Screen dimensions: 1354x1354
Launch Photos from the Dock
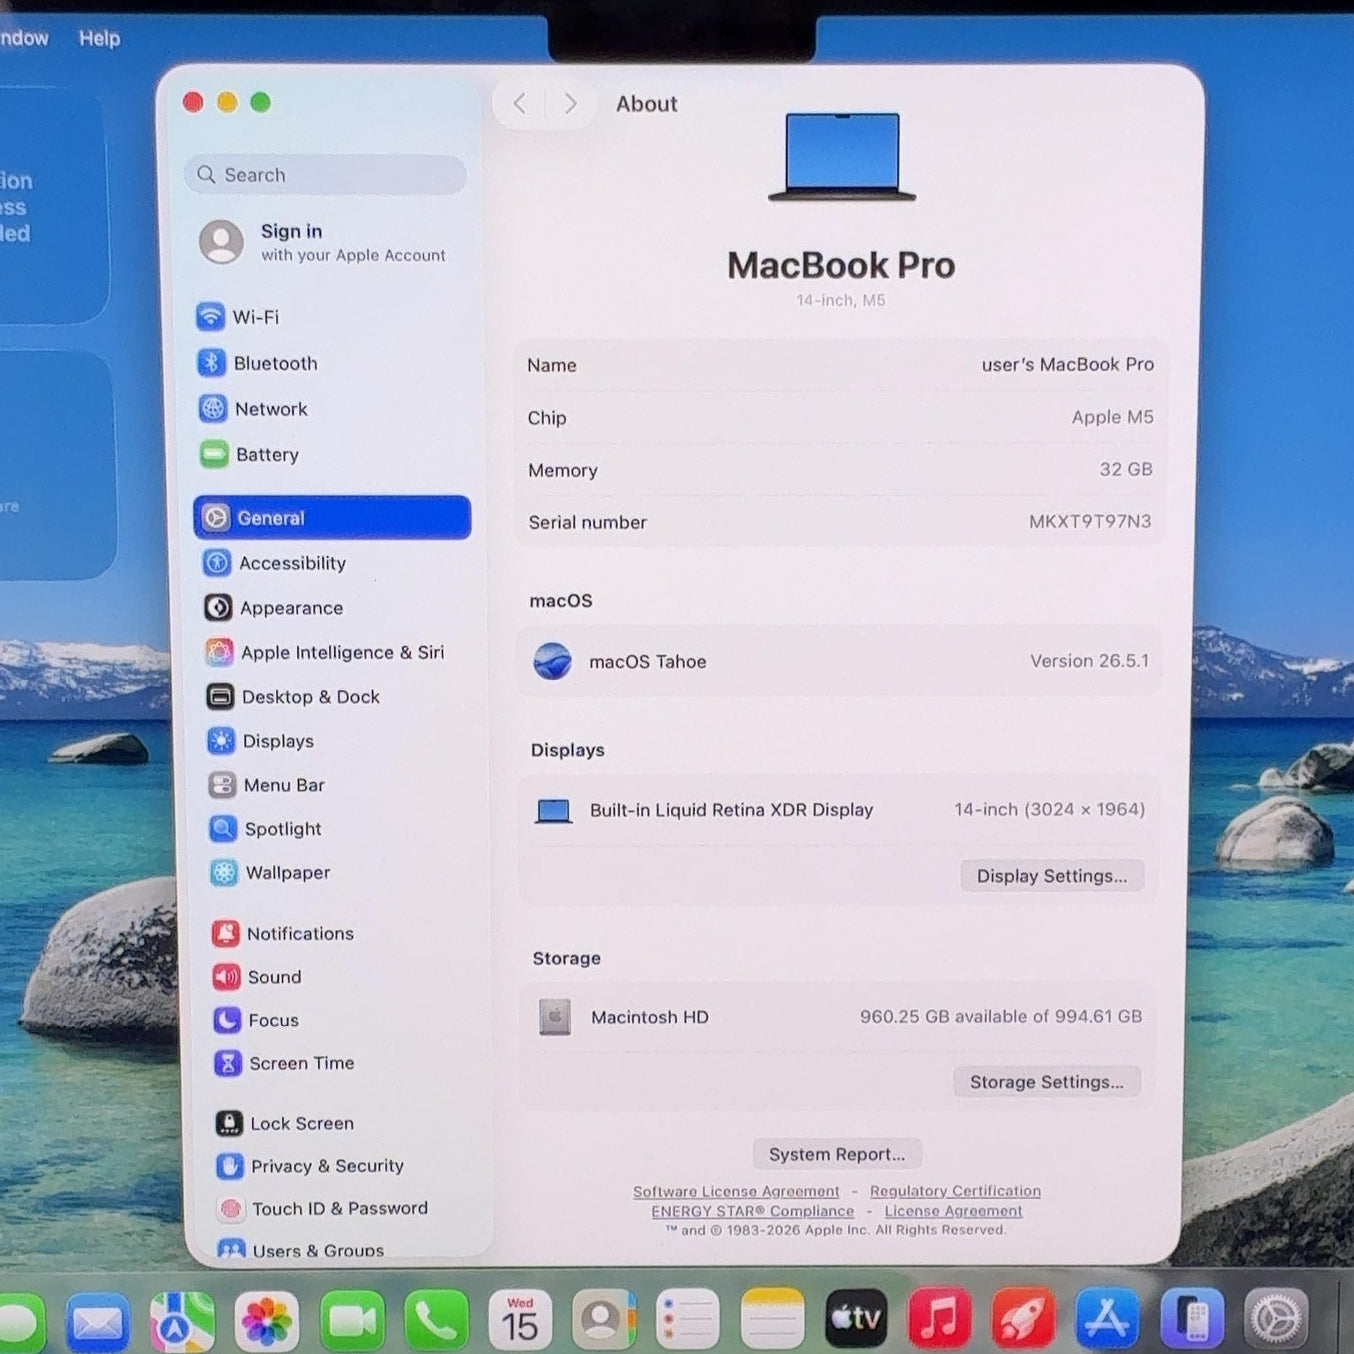coord(267,1321)
